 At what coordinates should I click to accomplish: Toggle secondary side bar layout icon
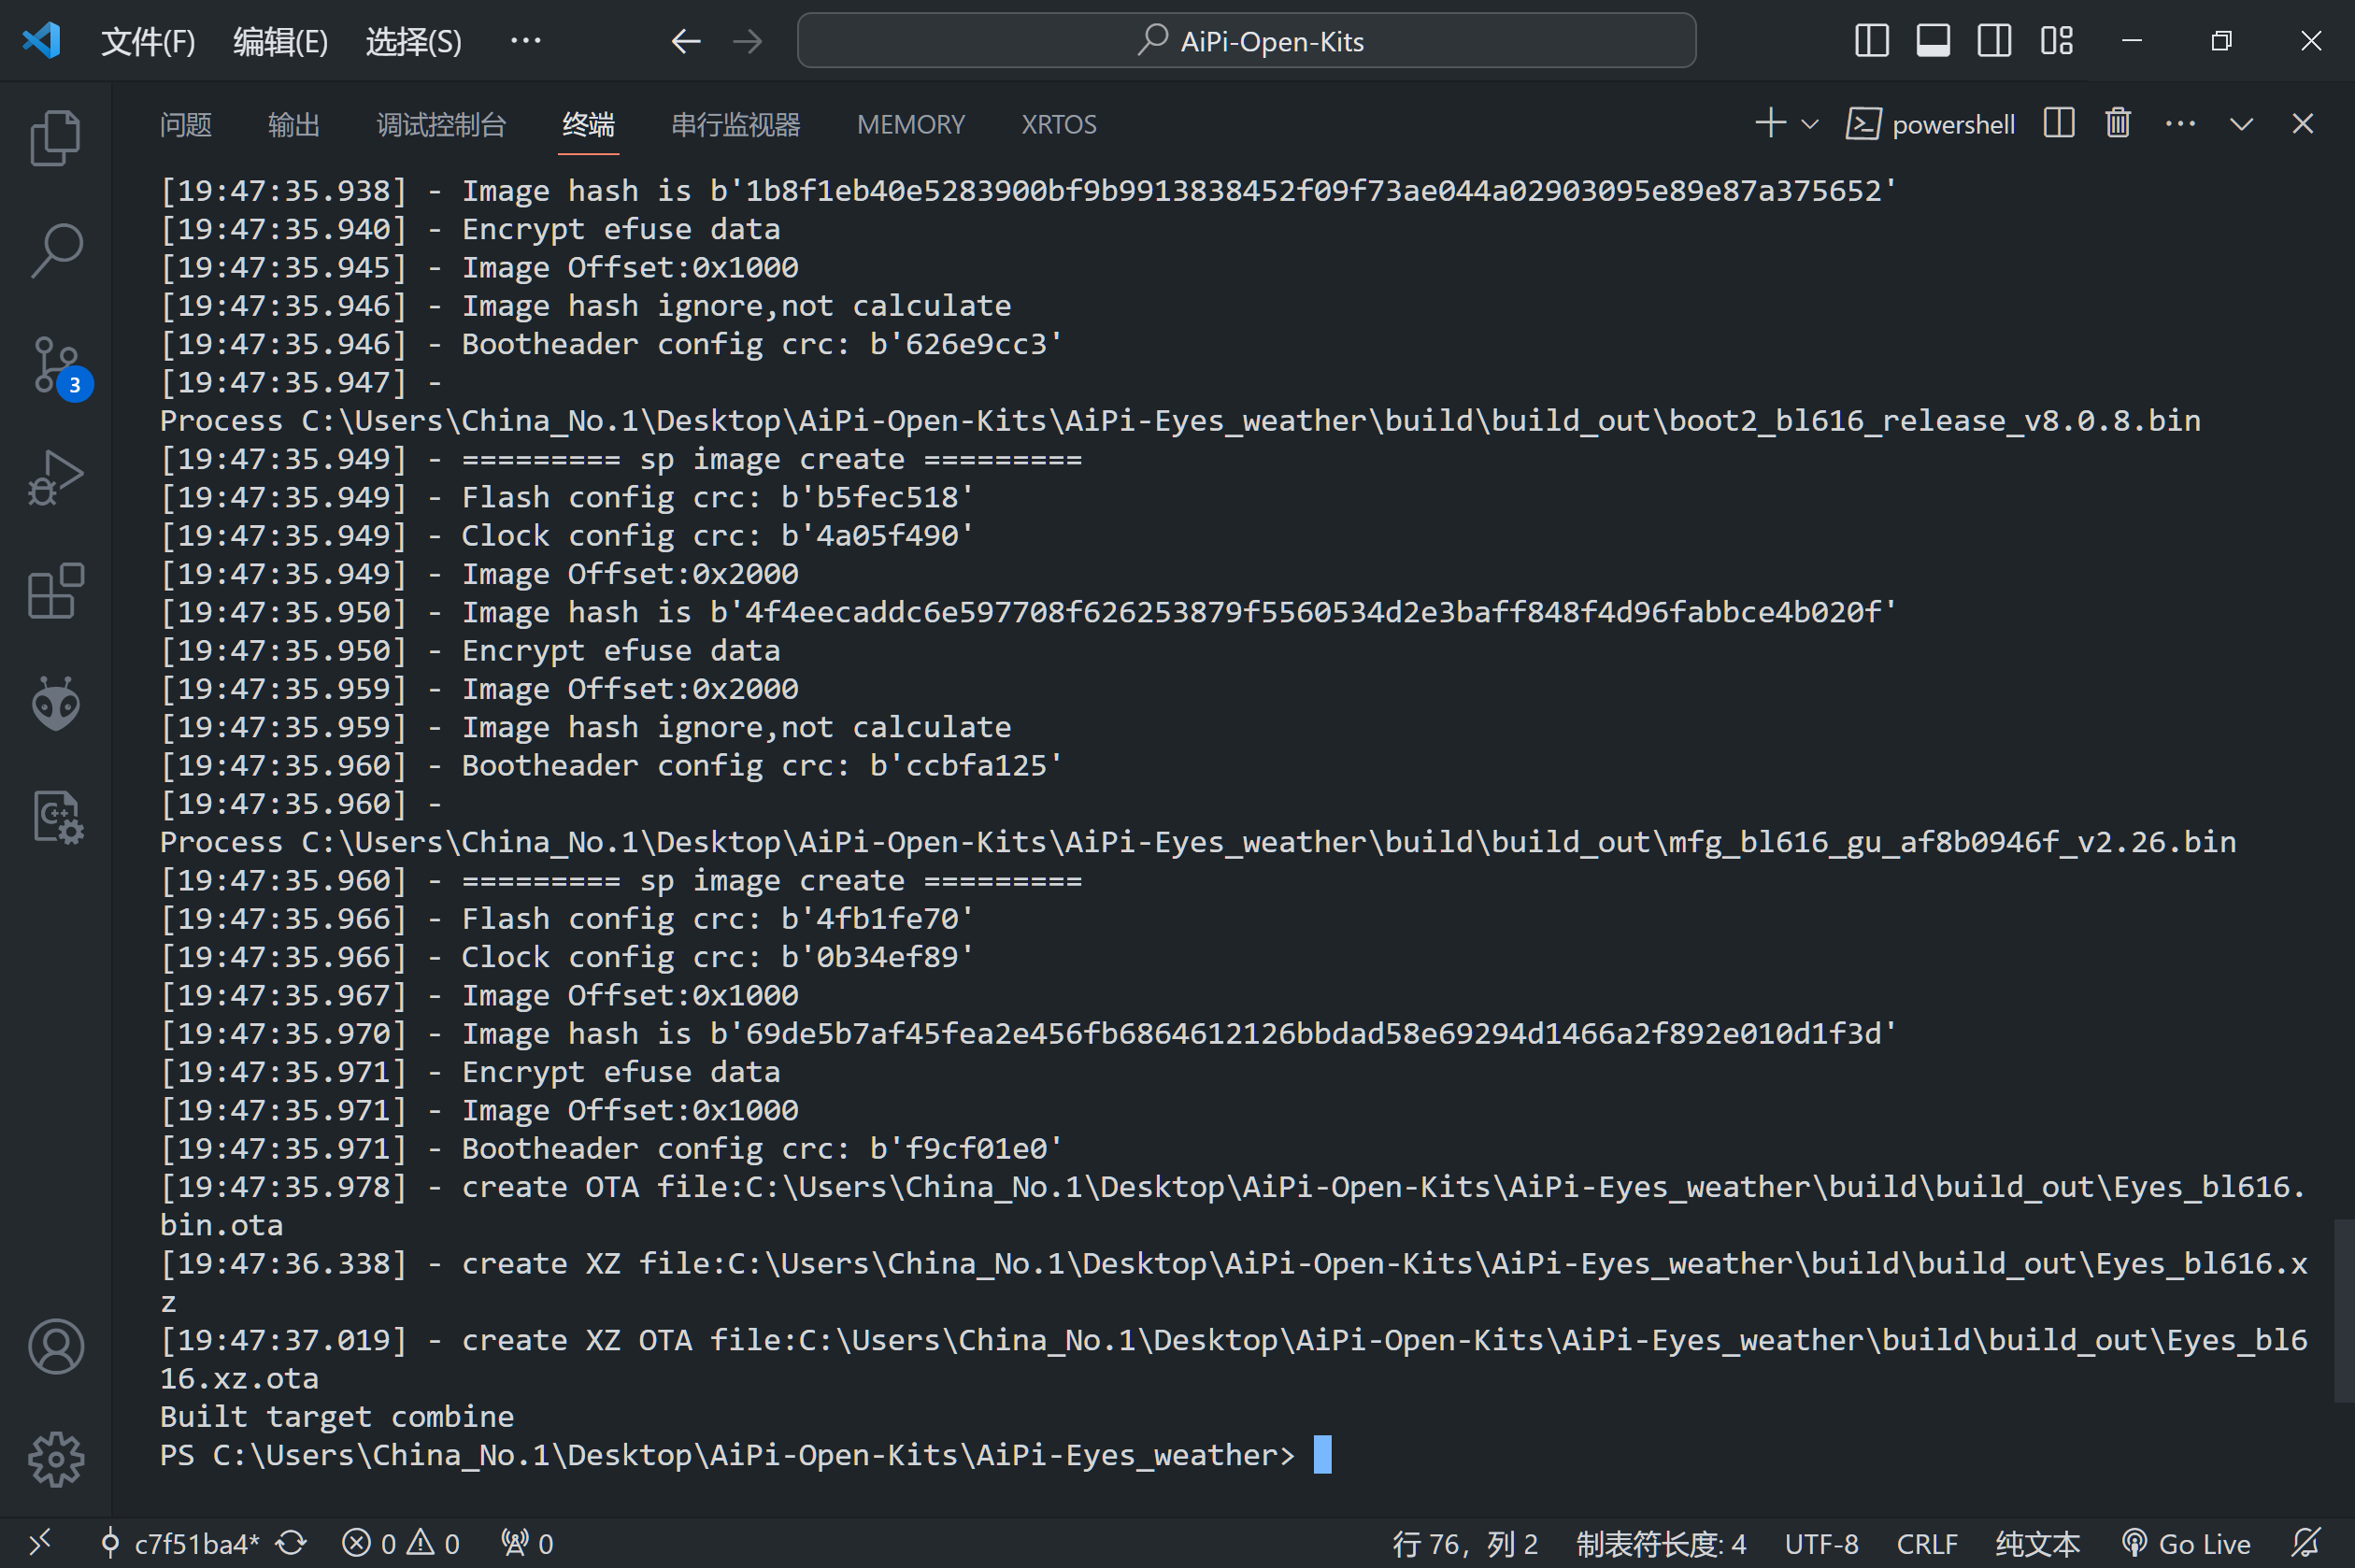1994,41
